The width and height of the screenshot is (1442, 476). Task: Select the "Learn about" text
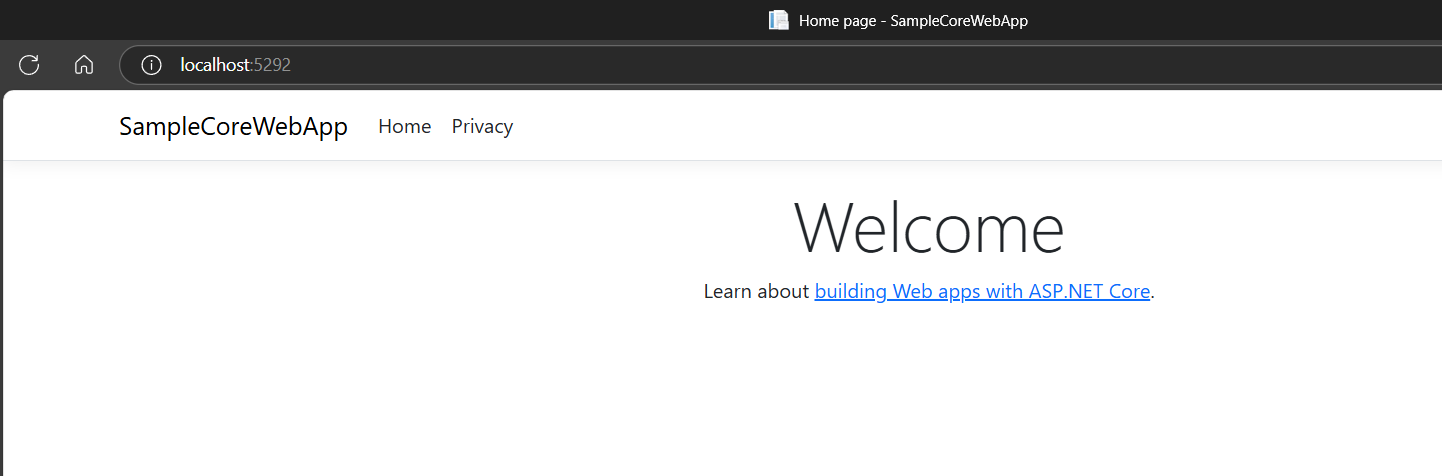pyautogui.click(x=756, y=292)
